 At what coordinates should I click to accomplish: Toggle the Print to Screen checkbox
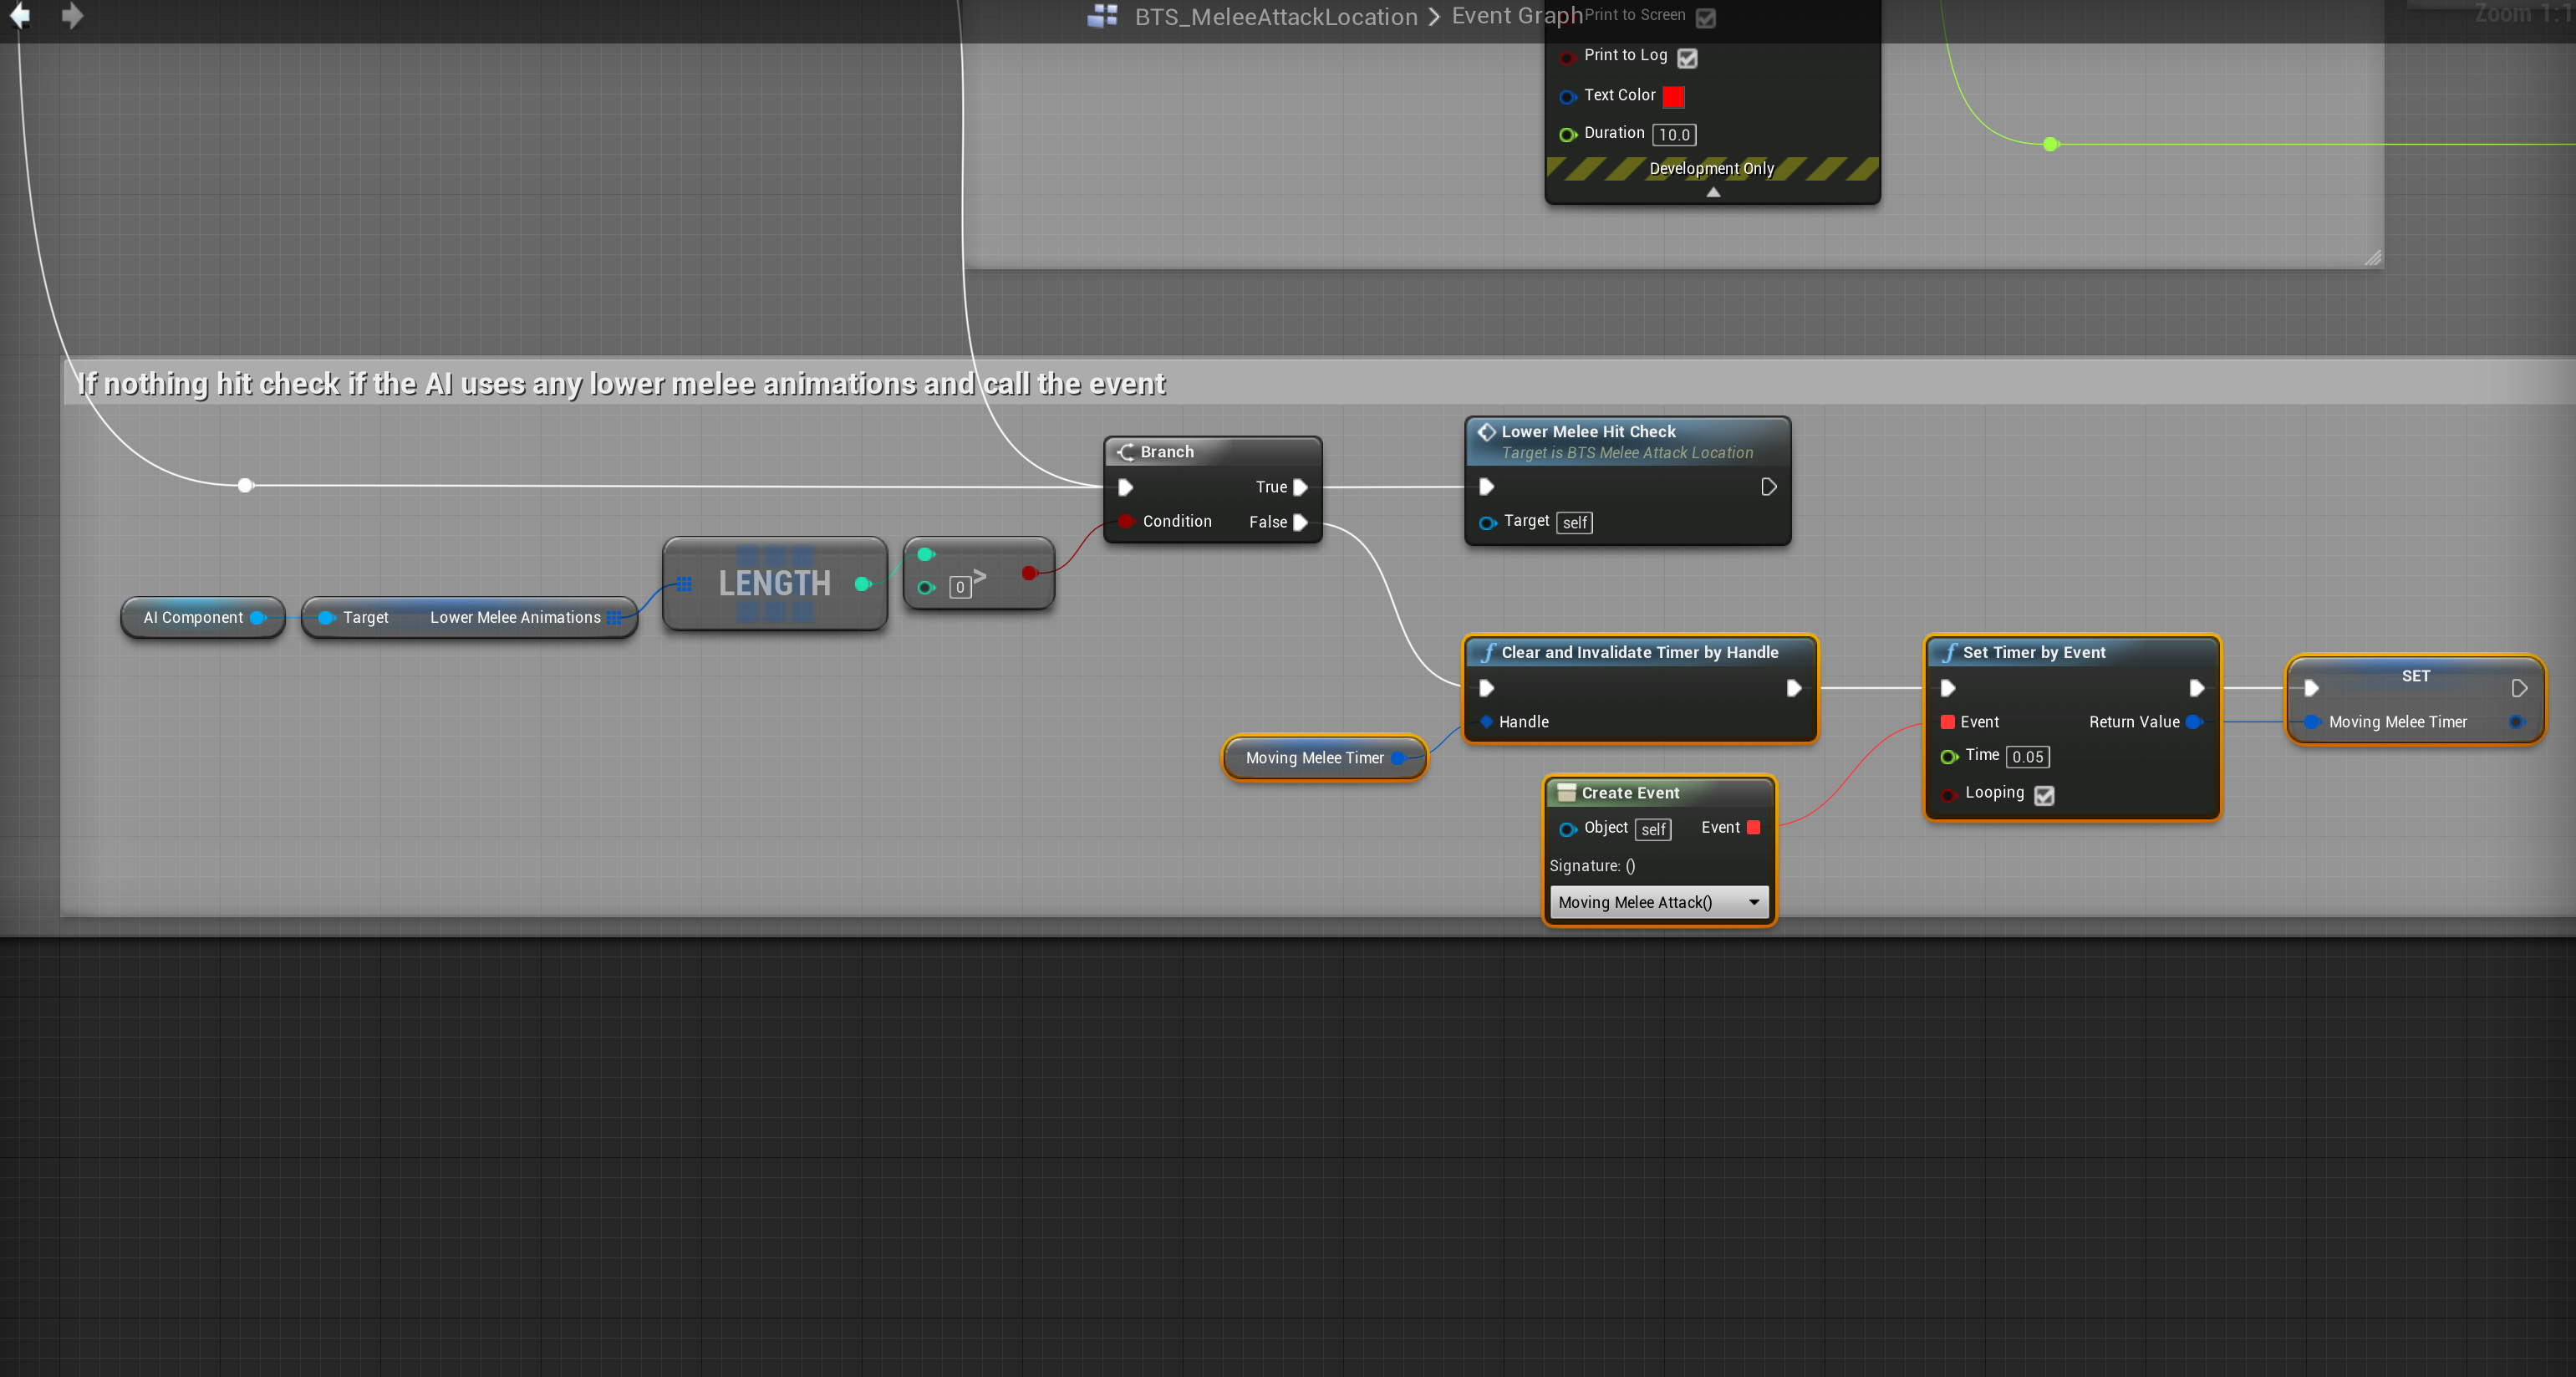coord(1706,18)
